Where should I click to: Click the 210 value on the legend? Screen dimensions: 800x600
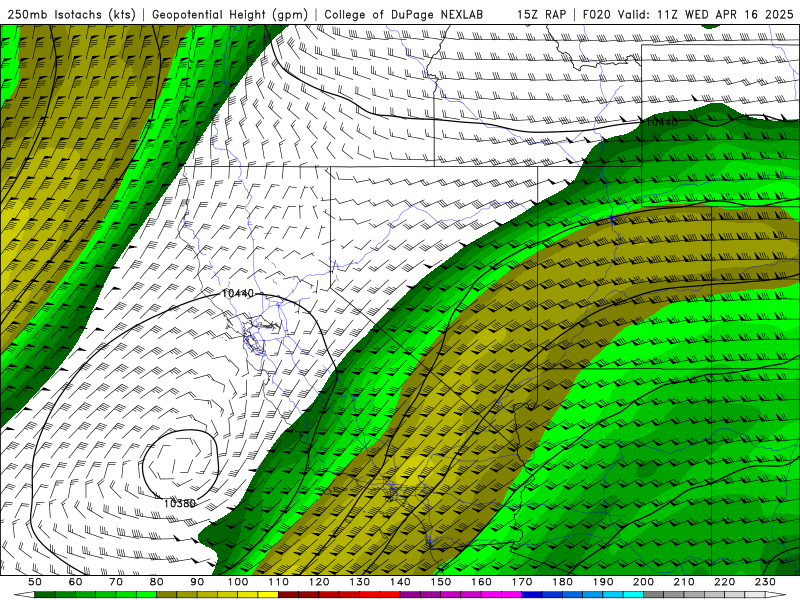pyautogui.click(x=684, y=582)
